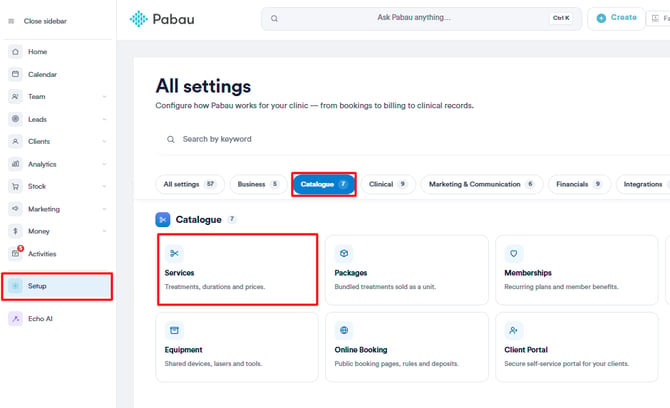Click the Money dollar icon
The image size is (670, 408).
pyautogui.click(x=15, y=231)
